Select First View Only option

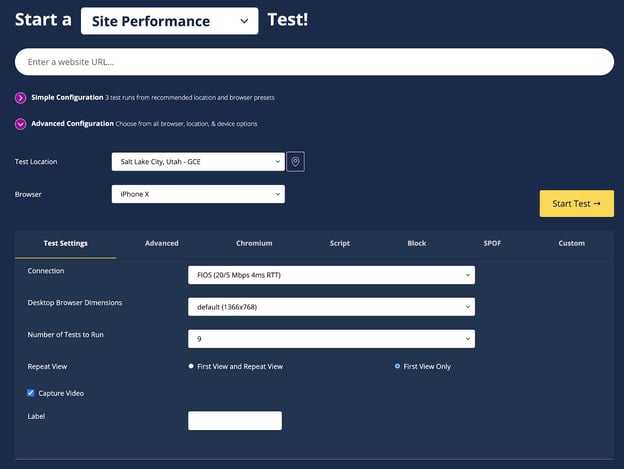pos(398,367)
